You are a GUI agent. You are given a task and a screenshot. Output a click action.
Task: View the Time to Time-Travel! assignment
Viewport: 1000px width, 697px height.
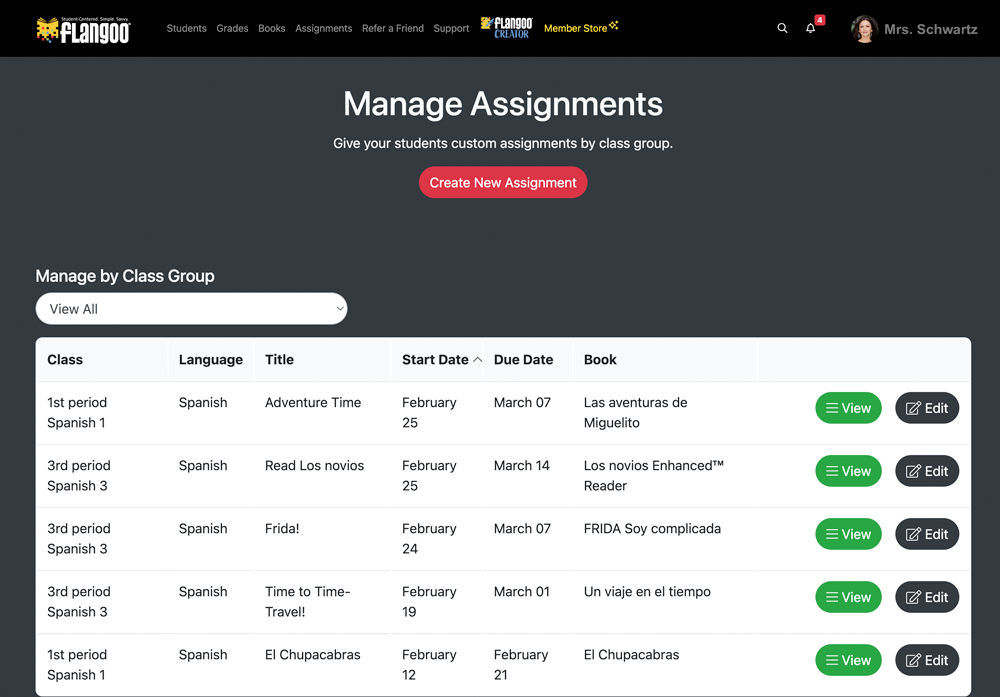[x=848, y=597]
